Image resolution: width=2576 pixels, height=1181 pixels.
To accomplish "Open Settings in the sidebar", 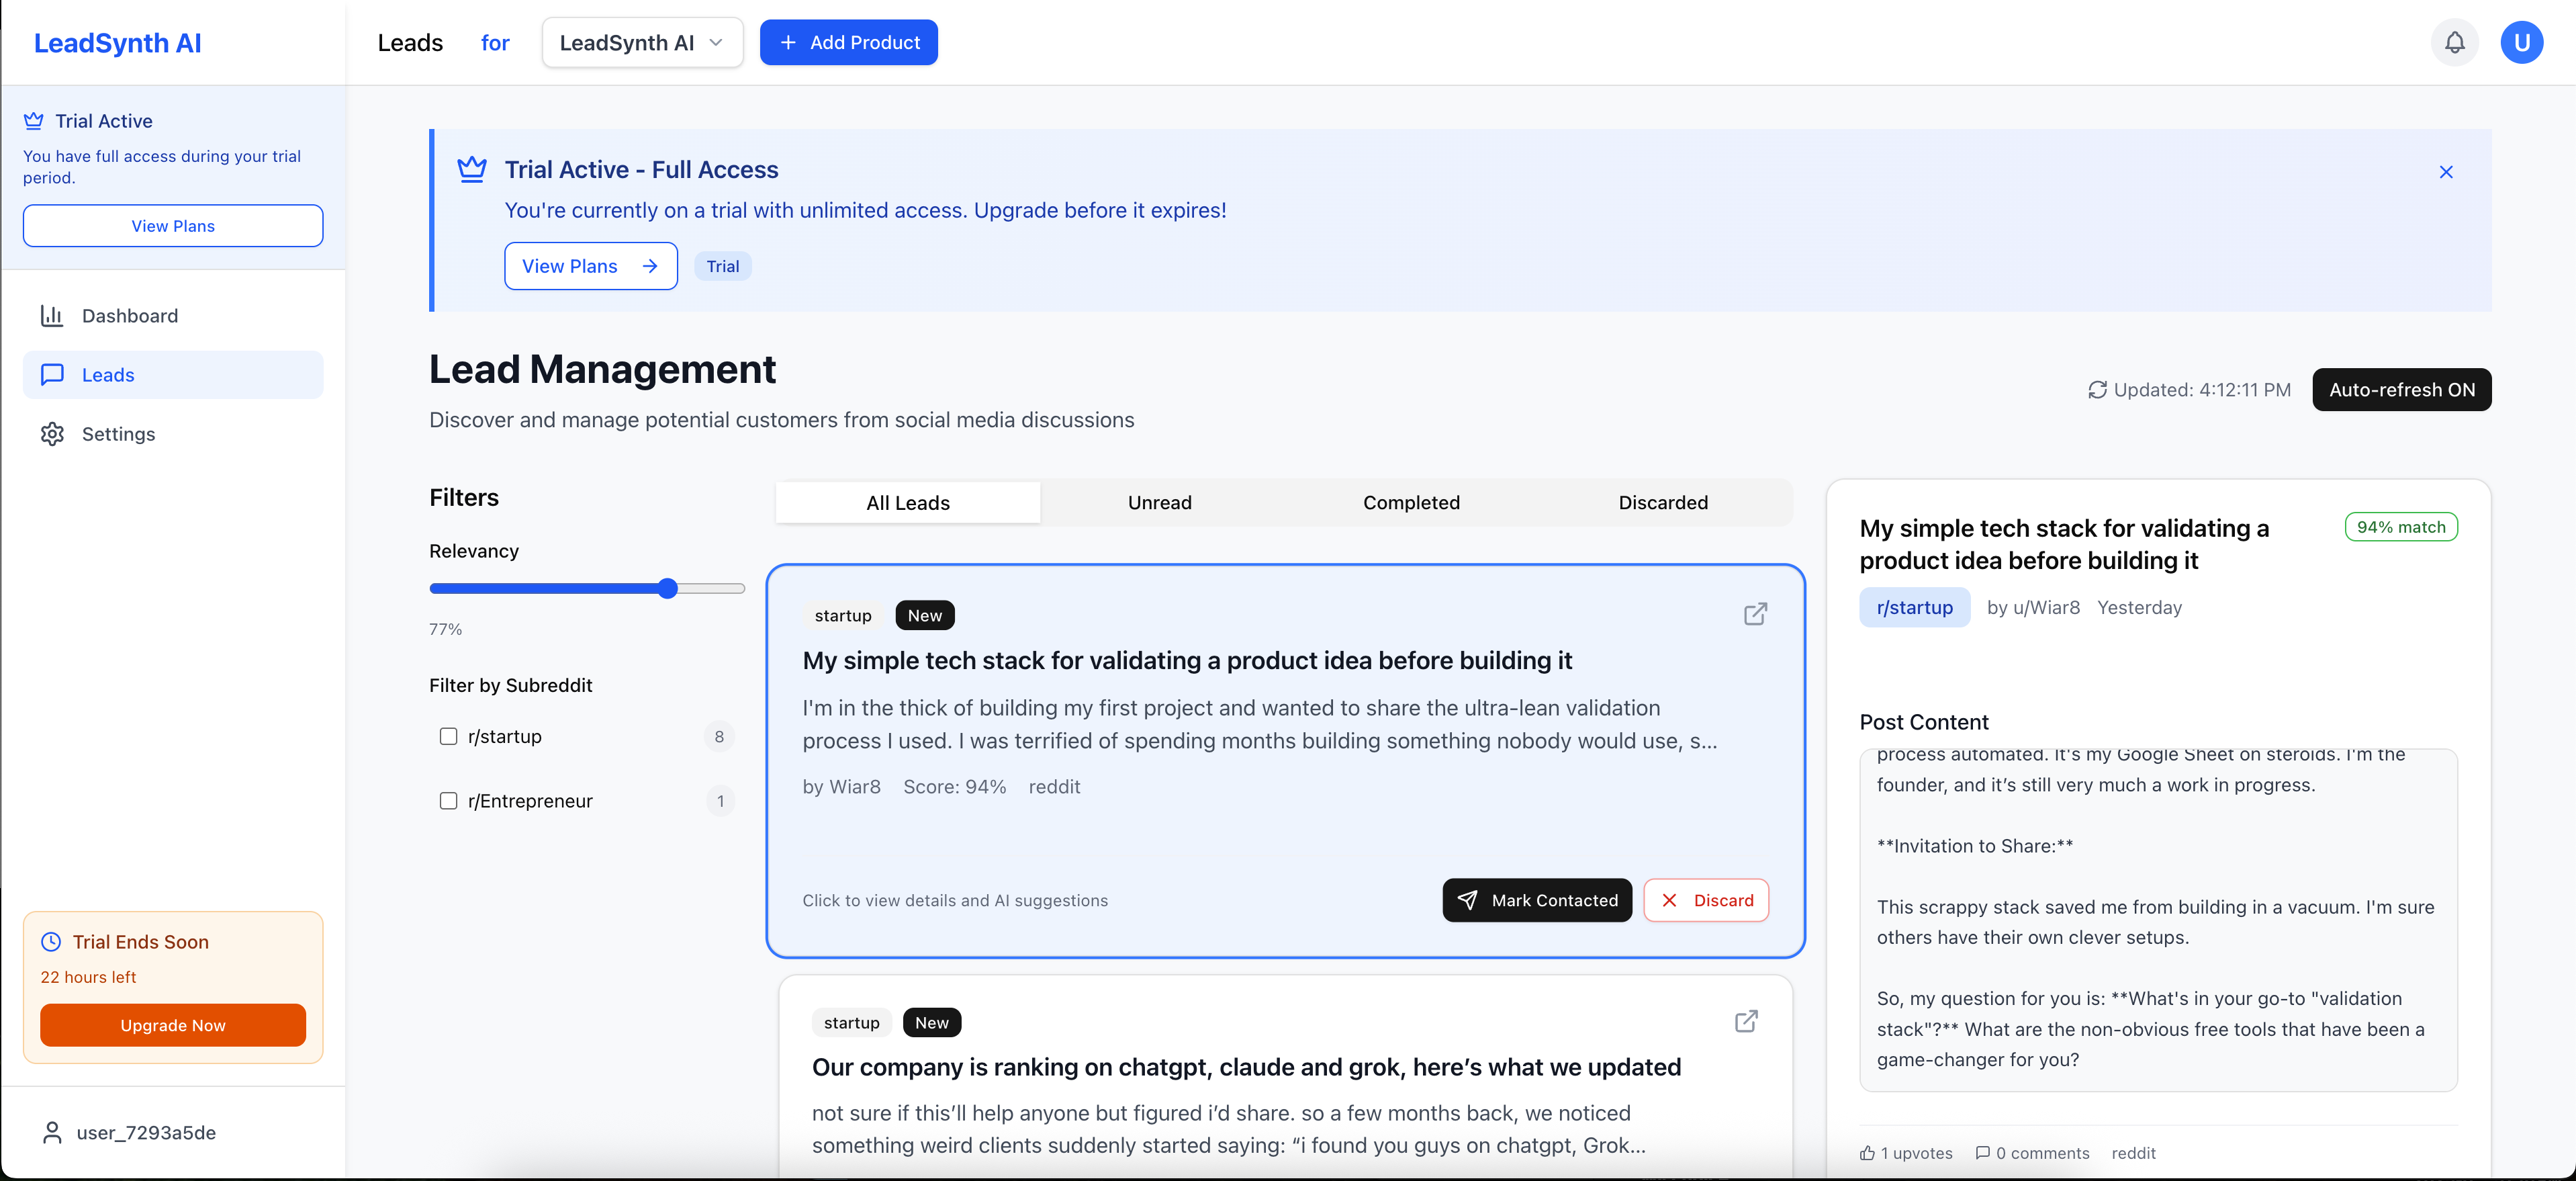I will pyautogui.click(x=173, y=434).
